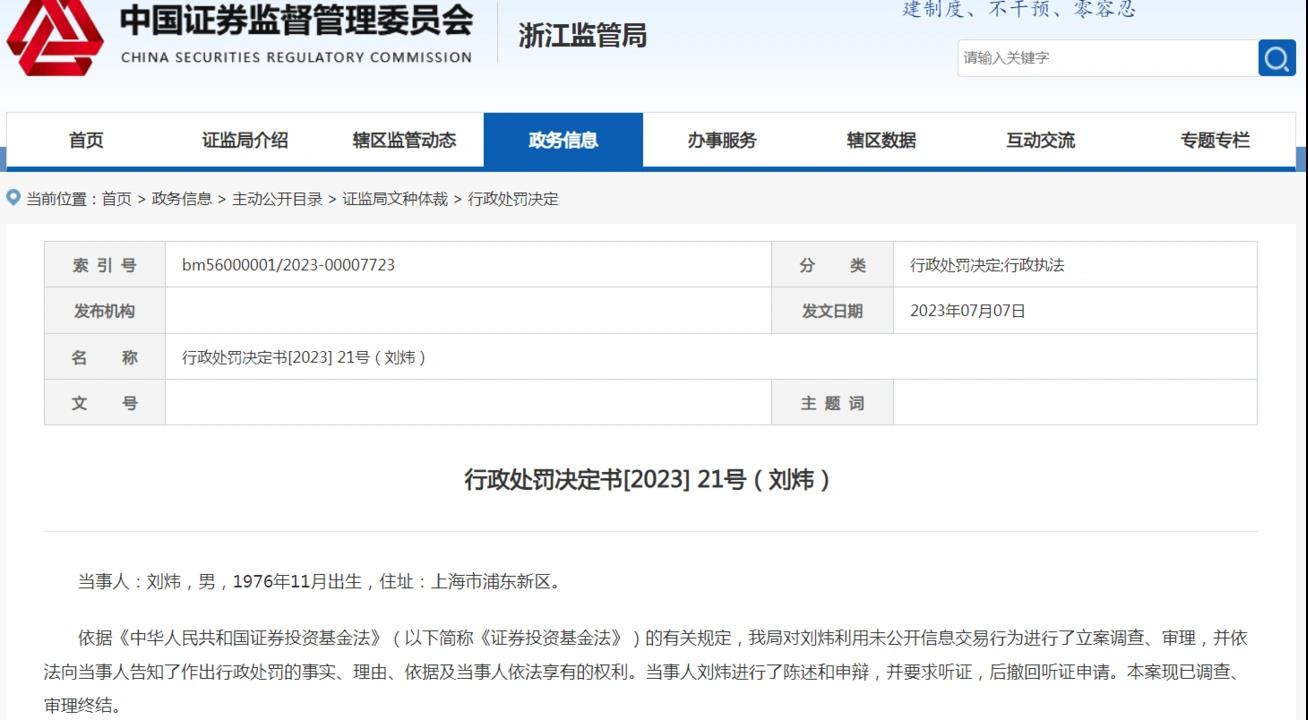Go to the 办事服务 navigation tab
The image size is (1308, 720).
(722, 140)
